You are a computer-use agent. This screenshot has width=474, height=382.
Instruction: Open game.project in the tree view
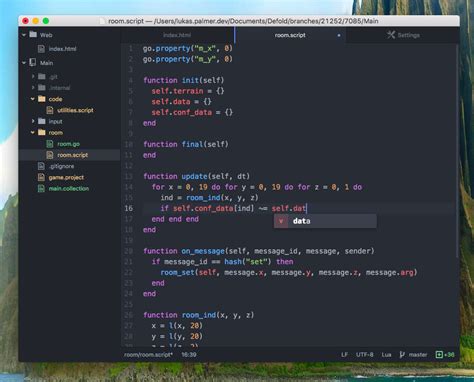[x=66, y=177]
